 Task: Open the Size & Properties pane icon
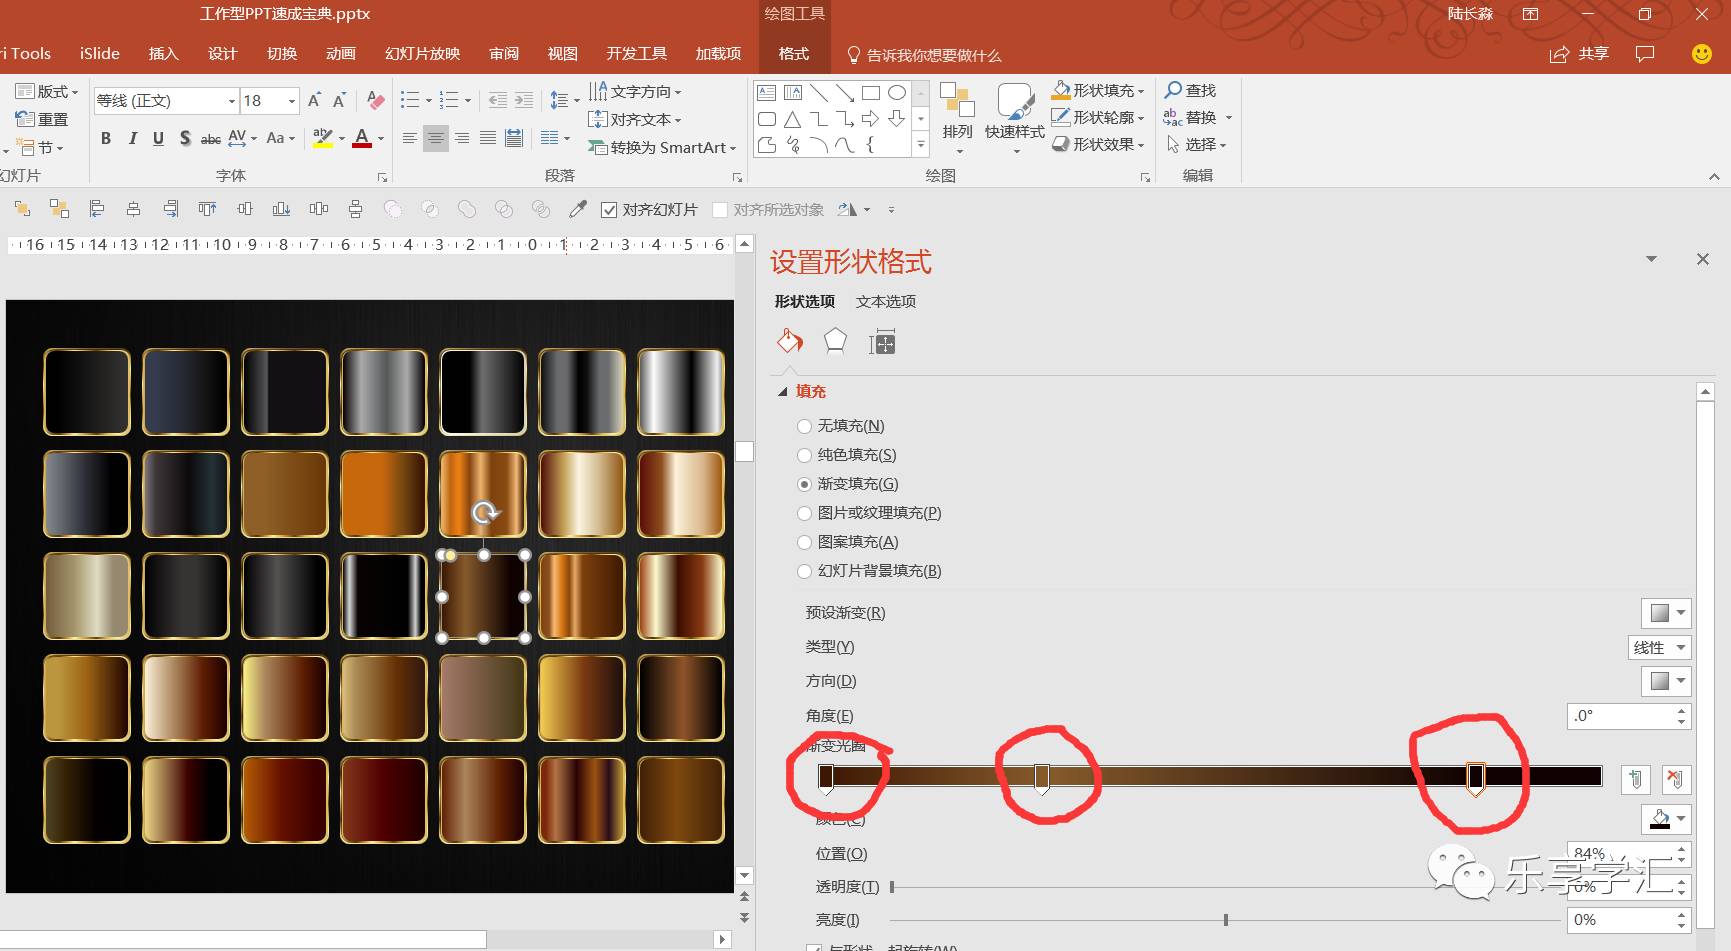click(x=882, y=343)
